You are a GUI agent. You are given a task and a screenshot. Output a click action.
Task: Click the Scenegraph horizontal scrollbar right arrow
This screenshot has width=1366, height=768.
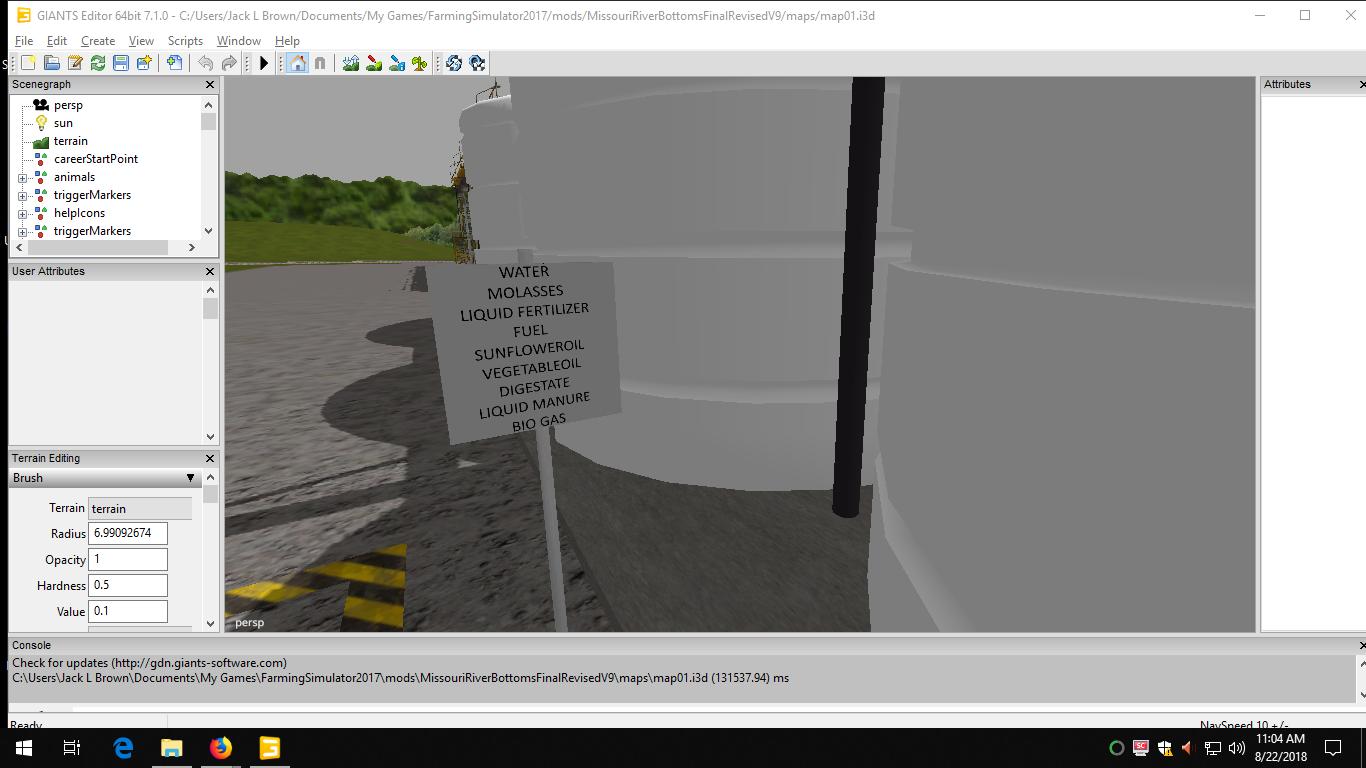click(x=191, y=247)
